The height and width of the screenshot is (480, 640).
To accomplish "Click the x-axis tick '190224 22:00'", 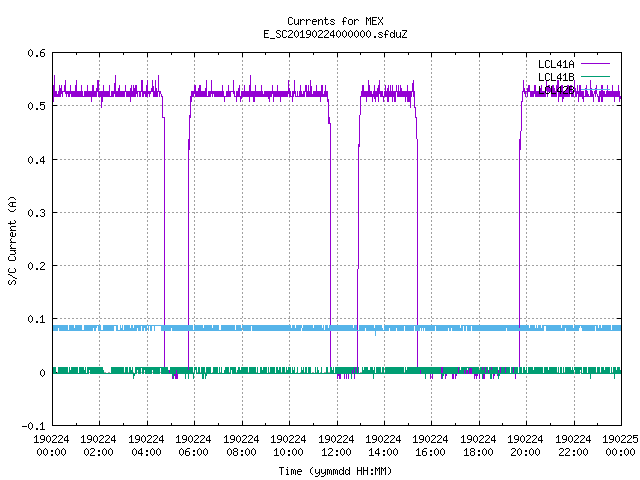I will coord(573,446).
